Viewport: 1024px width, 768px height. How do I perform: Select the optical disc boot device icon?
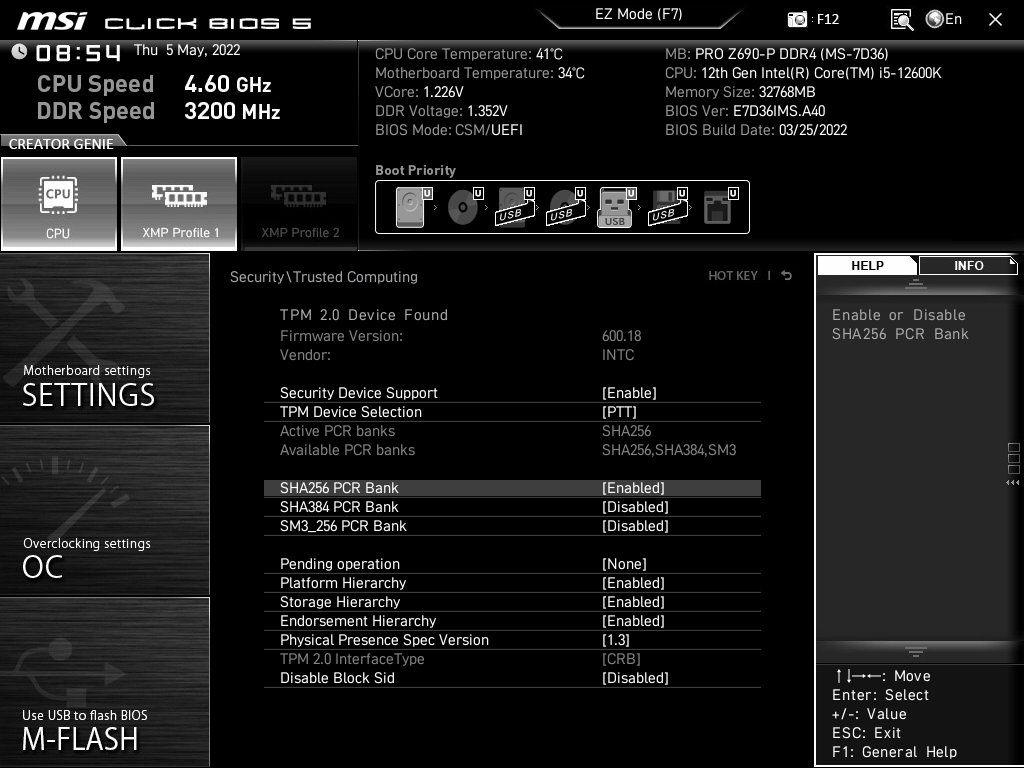(465, 207)
